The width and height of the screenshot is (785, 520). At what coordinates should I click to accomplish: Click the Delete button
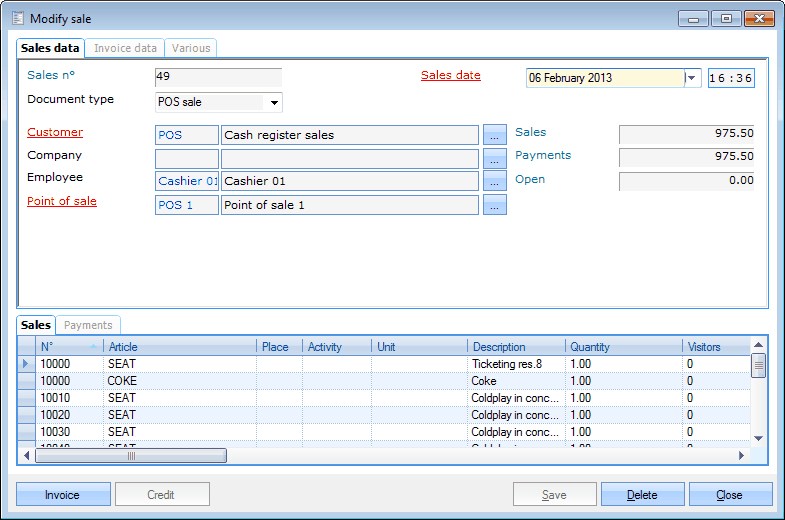[642, 494]
